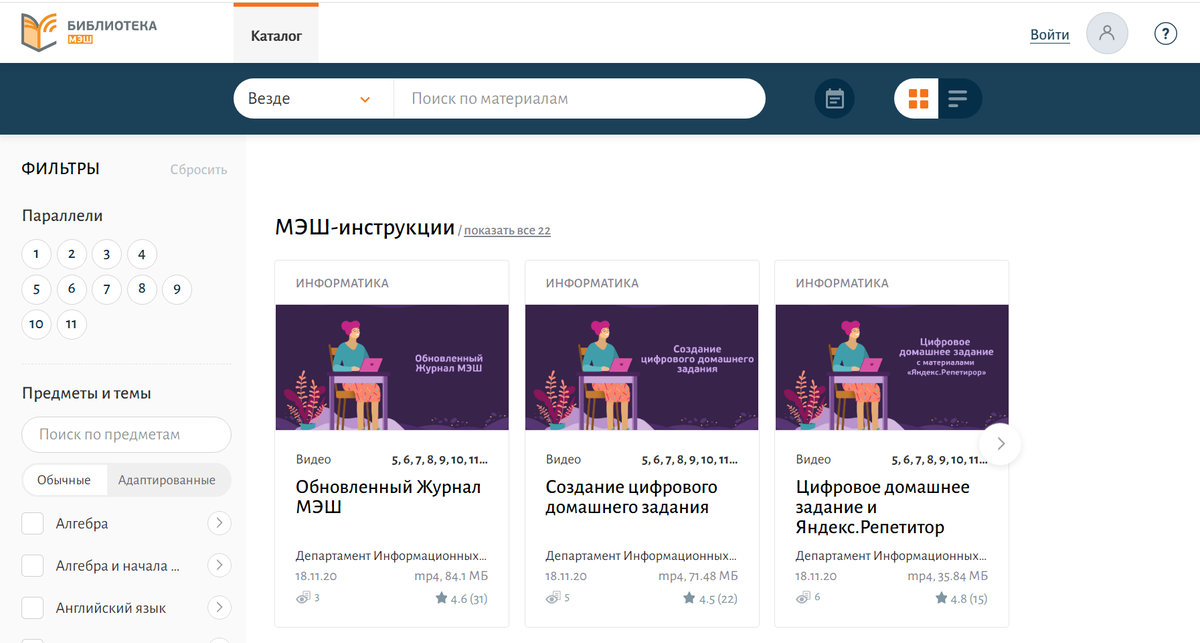Open the calendar icon in search bar
Screen dimensions: 1200x643
click(x=835, y=99)
